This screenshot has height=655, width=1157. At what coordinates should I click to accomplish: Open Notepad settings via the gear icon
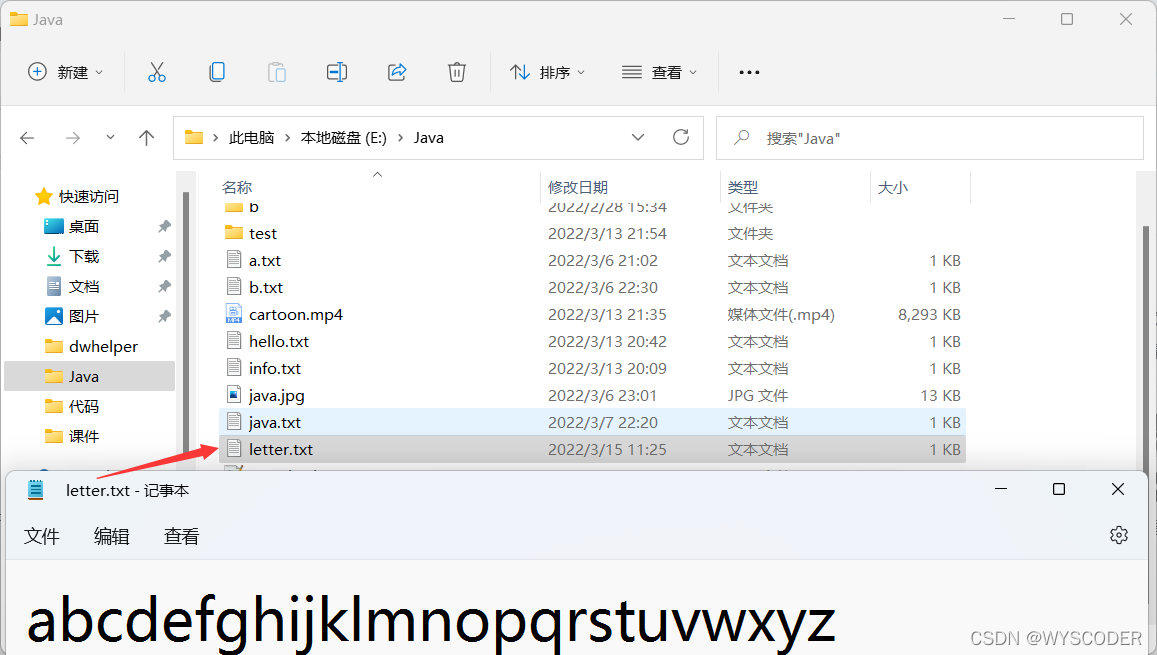pos(1118,535)
